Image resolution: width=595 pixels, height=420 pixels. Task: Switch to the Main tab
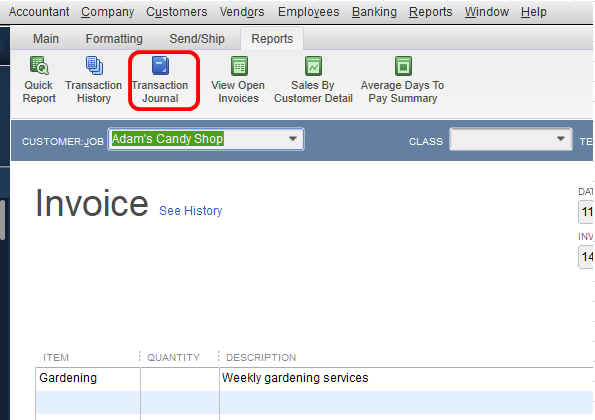point(46,39)
